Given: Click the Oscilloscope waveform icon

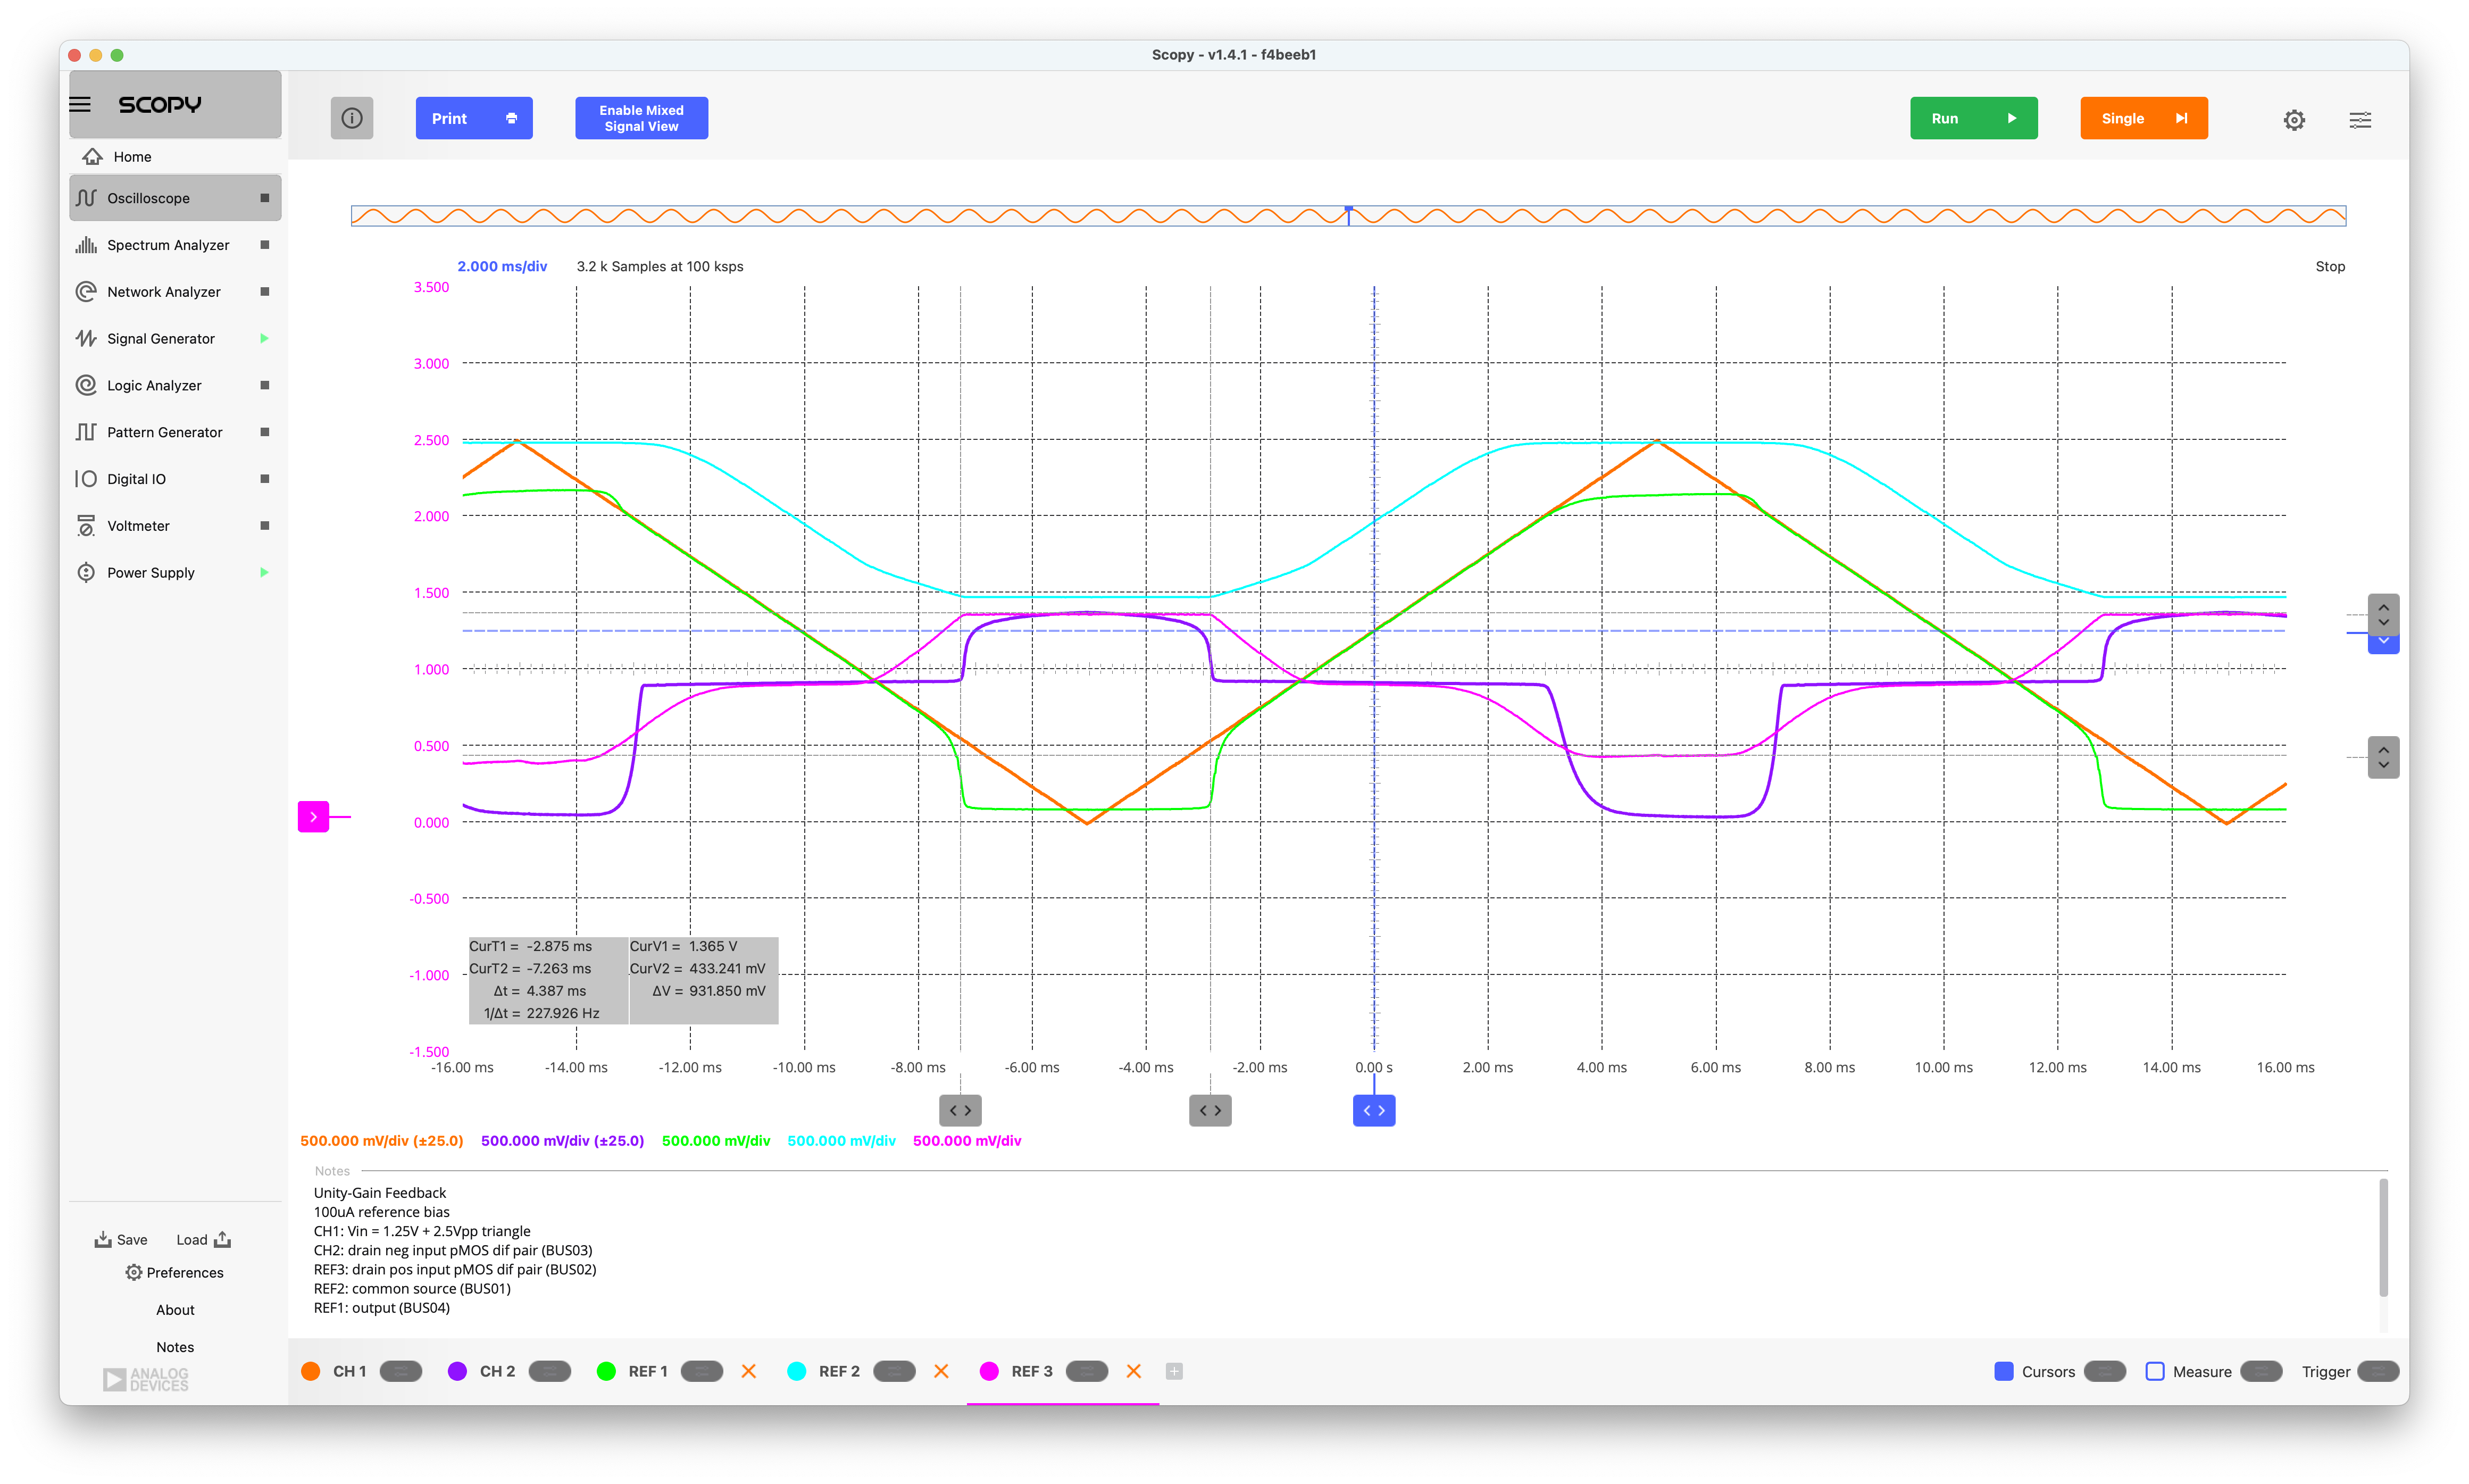Looking at the screenshot, I should click(x=86, y=198).
